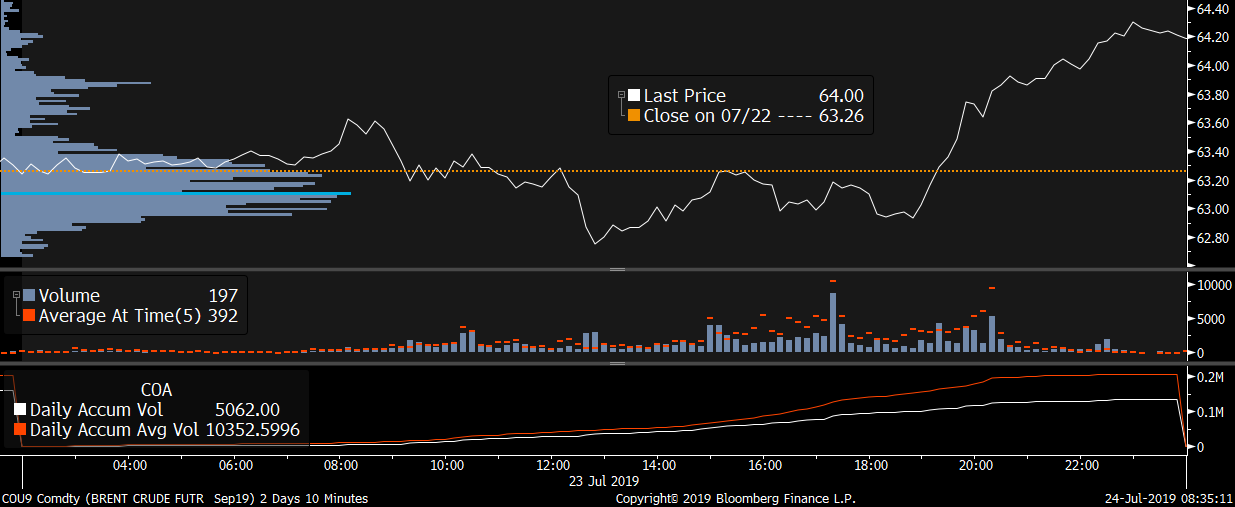Image resolution: width=1235 pixels, height=507 pixels.
Task: Click the blue-gray Volume series swatch
Action: pyautogui.click(x=28, y=296)
